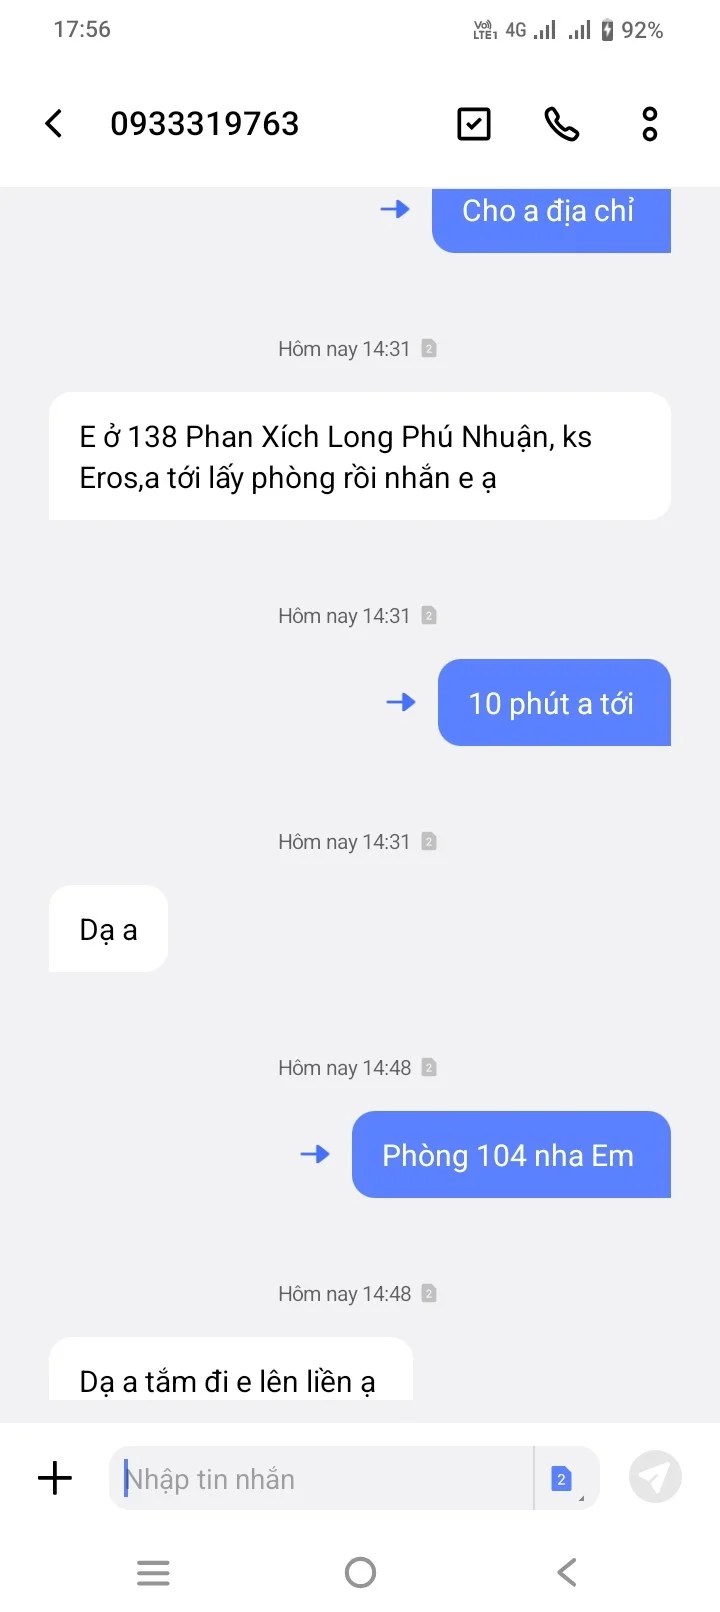
Task: Tap the paper-plane send button
Action: (655, 1477)
